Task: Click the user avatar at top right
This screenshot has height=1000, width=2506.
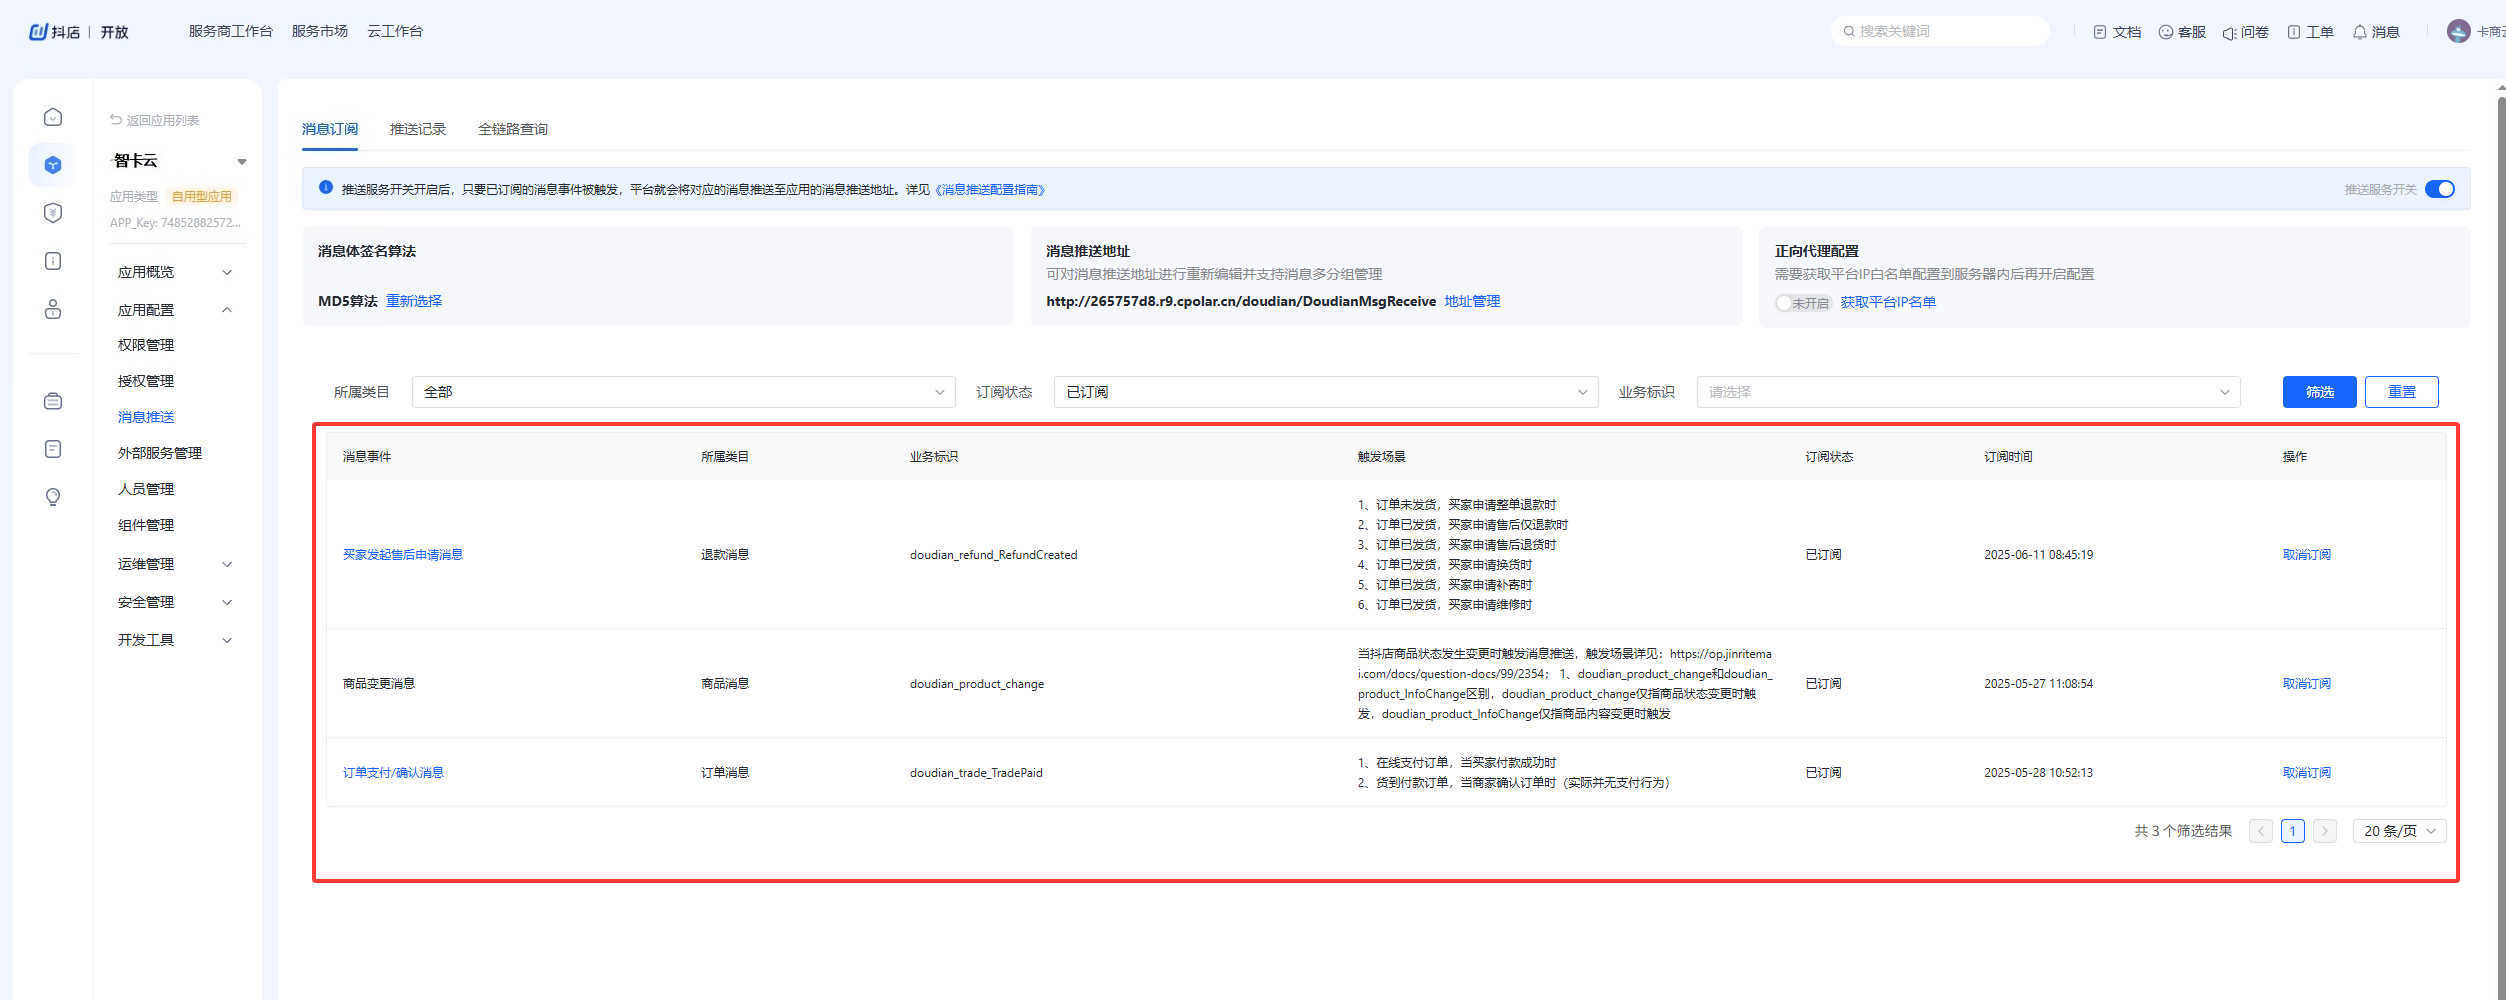Action: (2458, 32)
